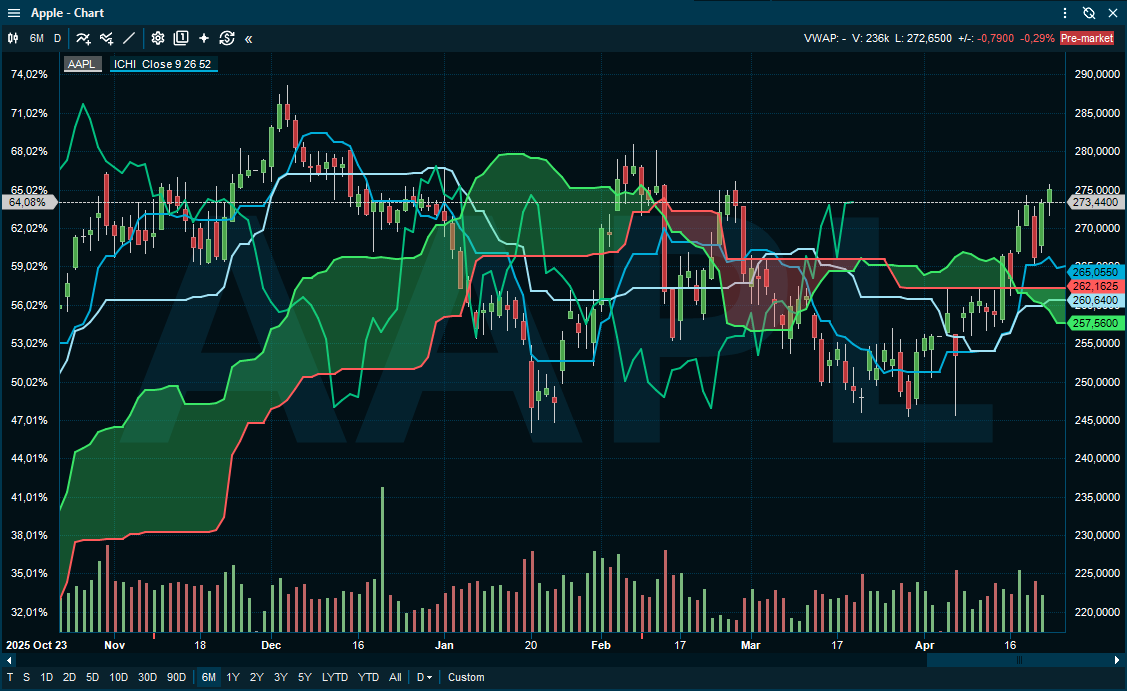Click the right scroll arrow of the timeline
Viewport: 1127px width, 691px height.
(1117, 660)
